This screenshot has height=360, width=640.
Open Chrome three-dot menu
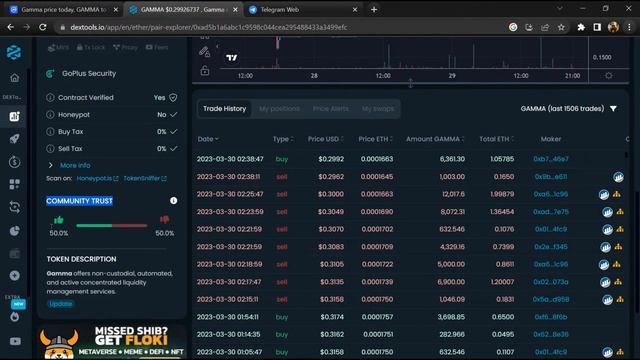pyautogui.click(x=629, y=27)
